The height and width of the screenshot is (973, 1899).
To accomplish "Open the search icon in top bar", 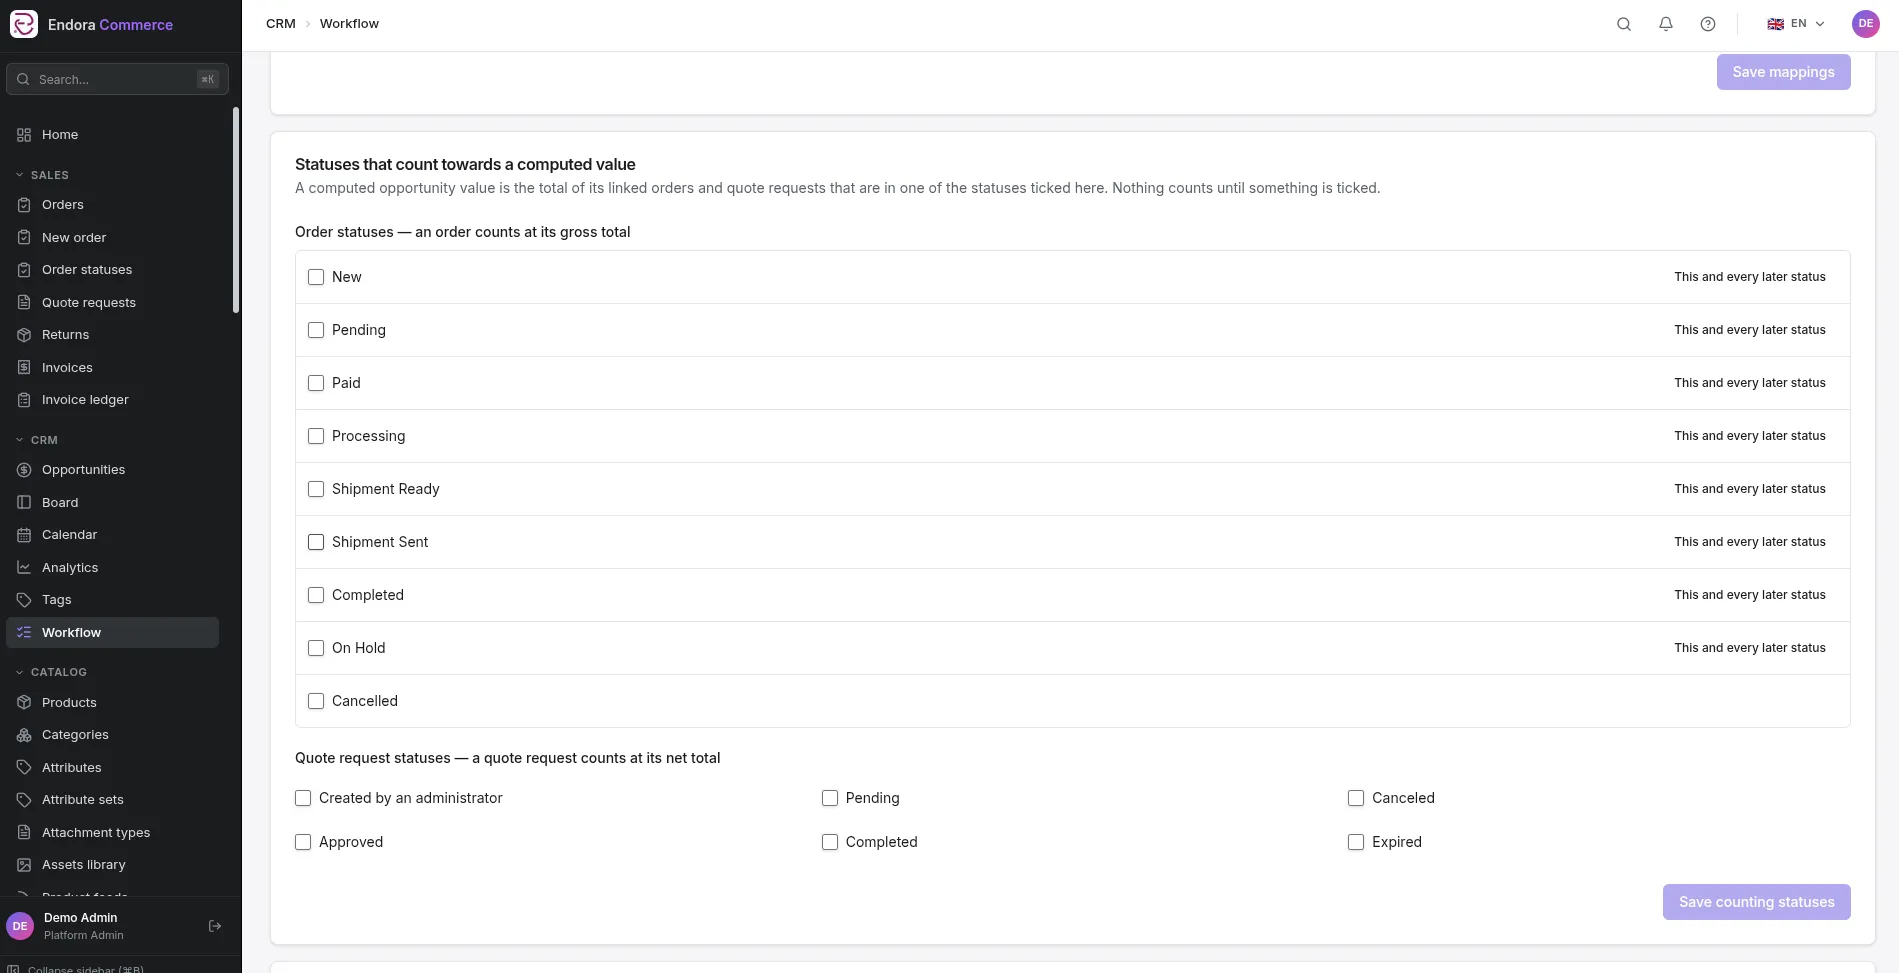I will click(1624, 24).
